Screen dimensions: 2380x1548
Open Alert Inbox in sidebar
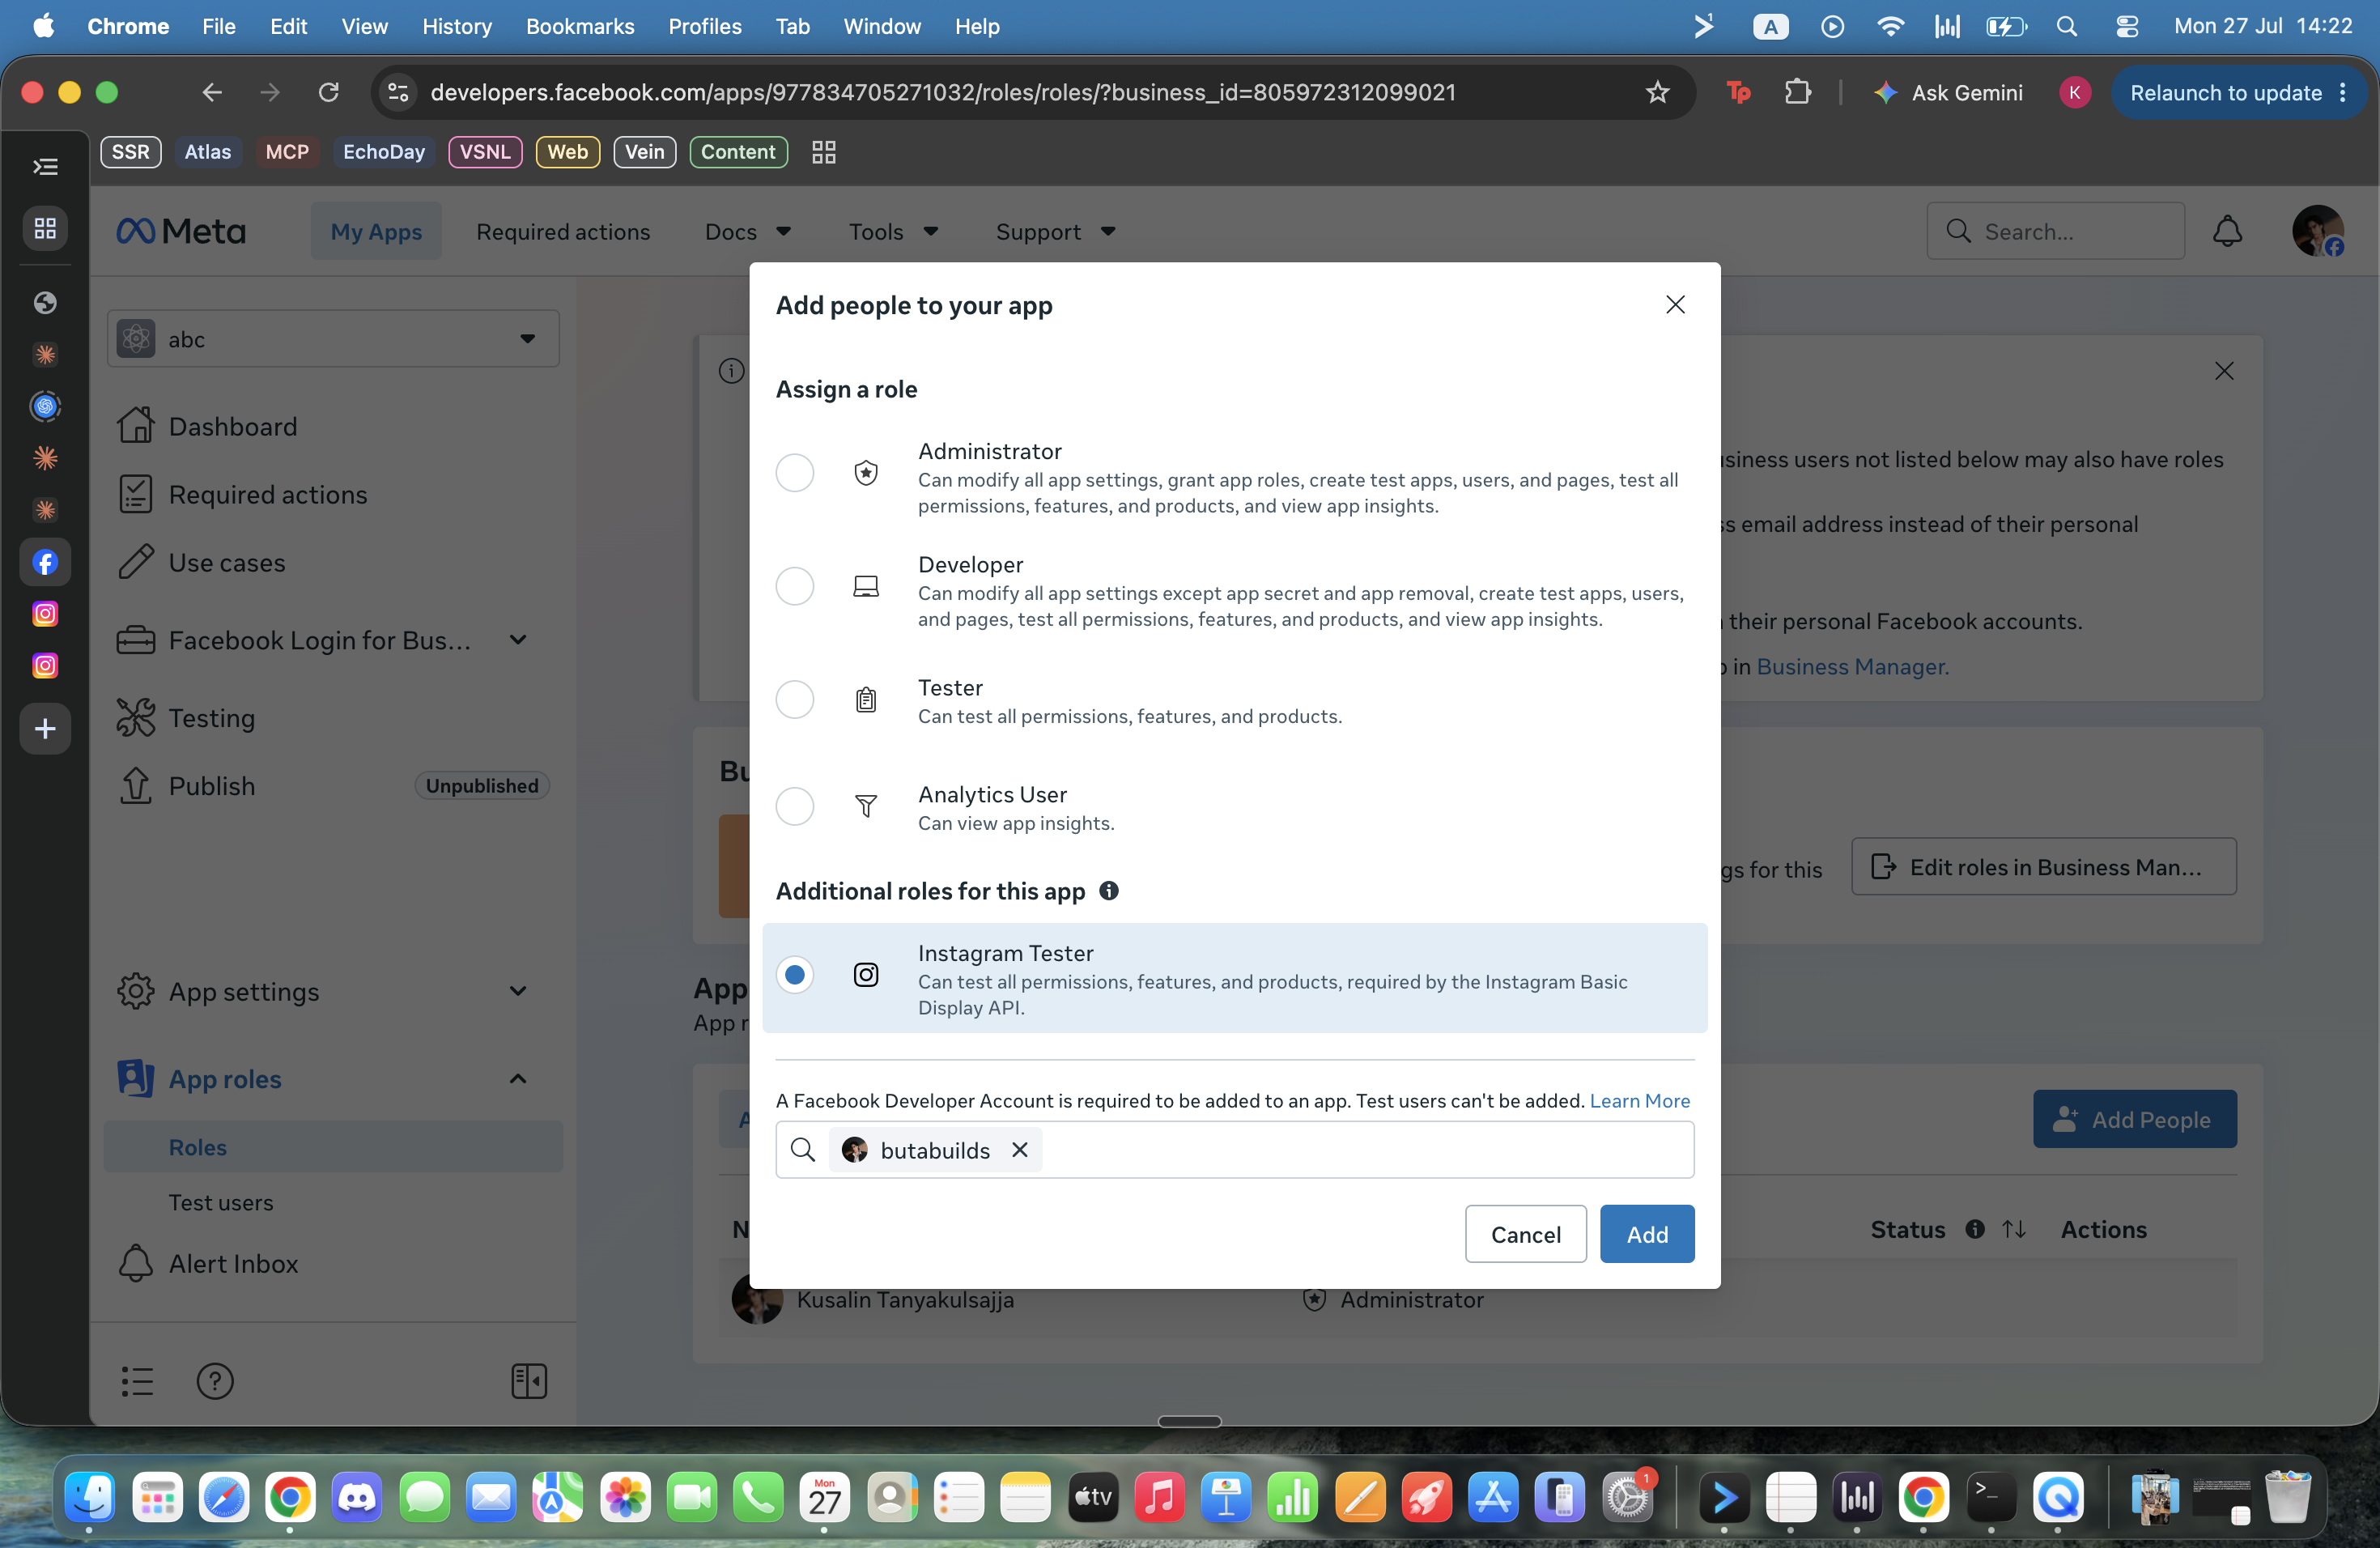208,1263
